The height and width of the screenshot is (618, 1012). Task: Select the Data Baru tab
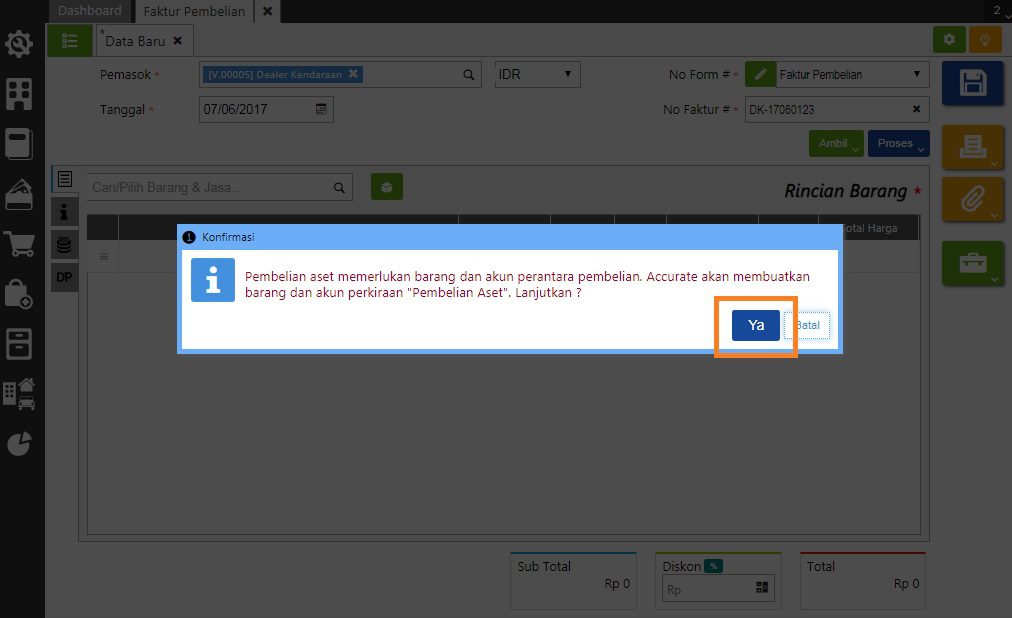point(135,41)
